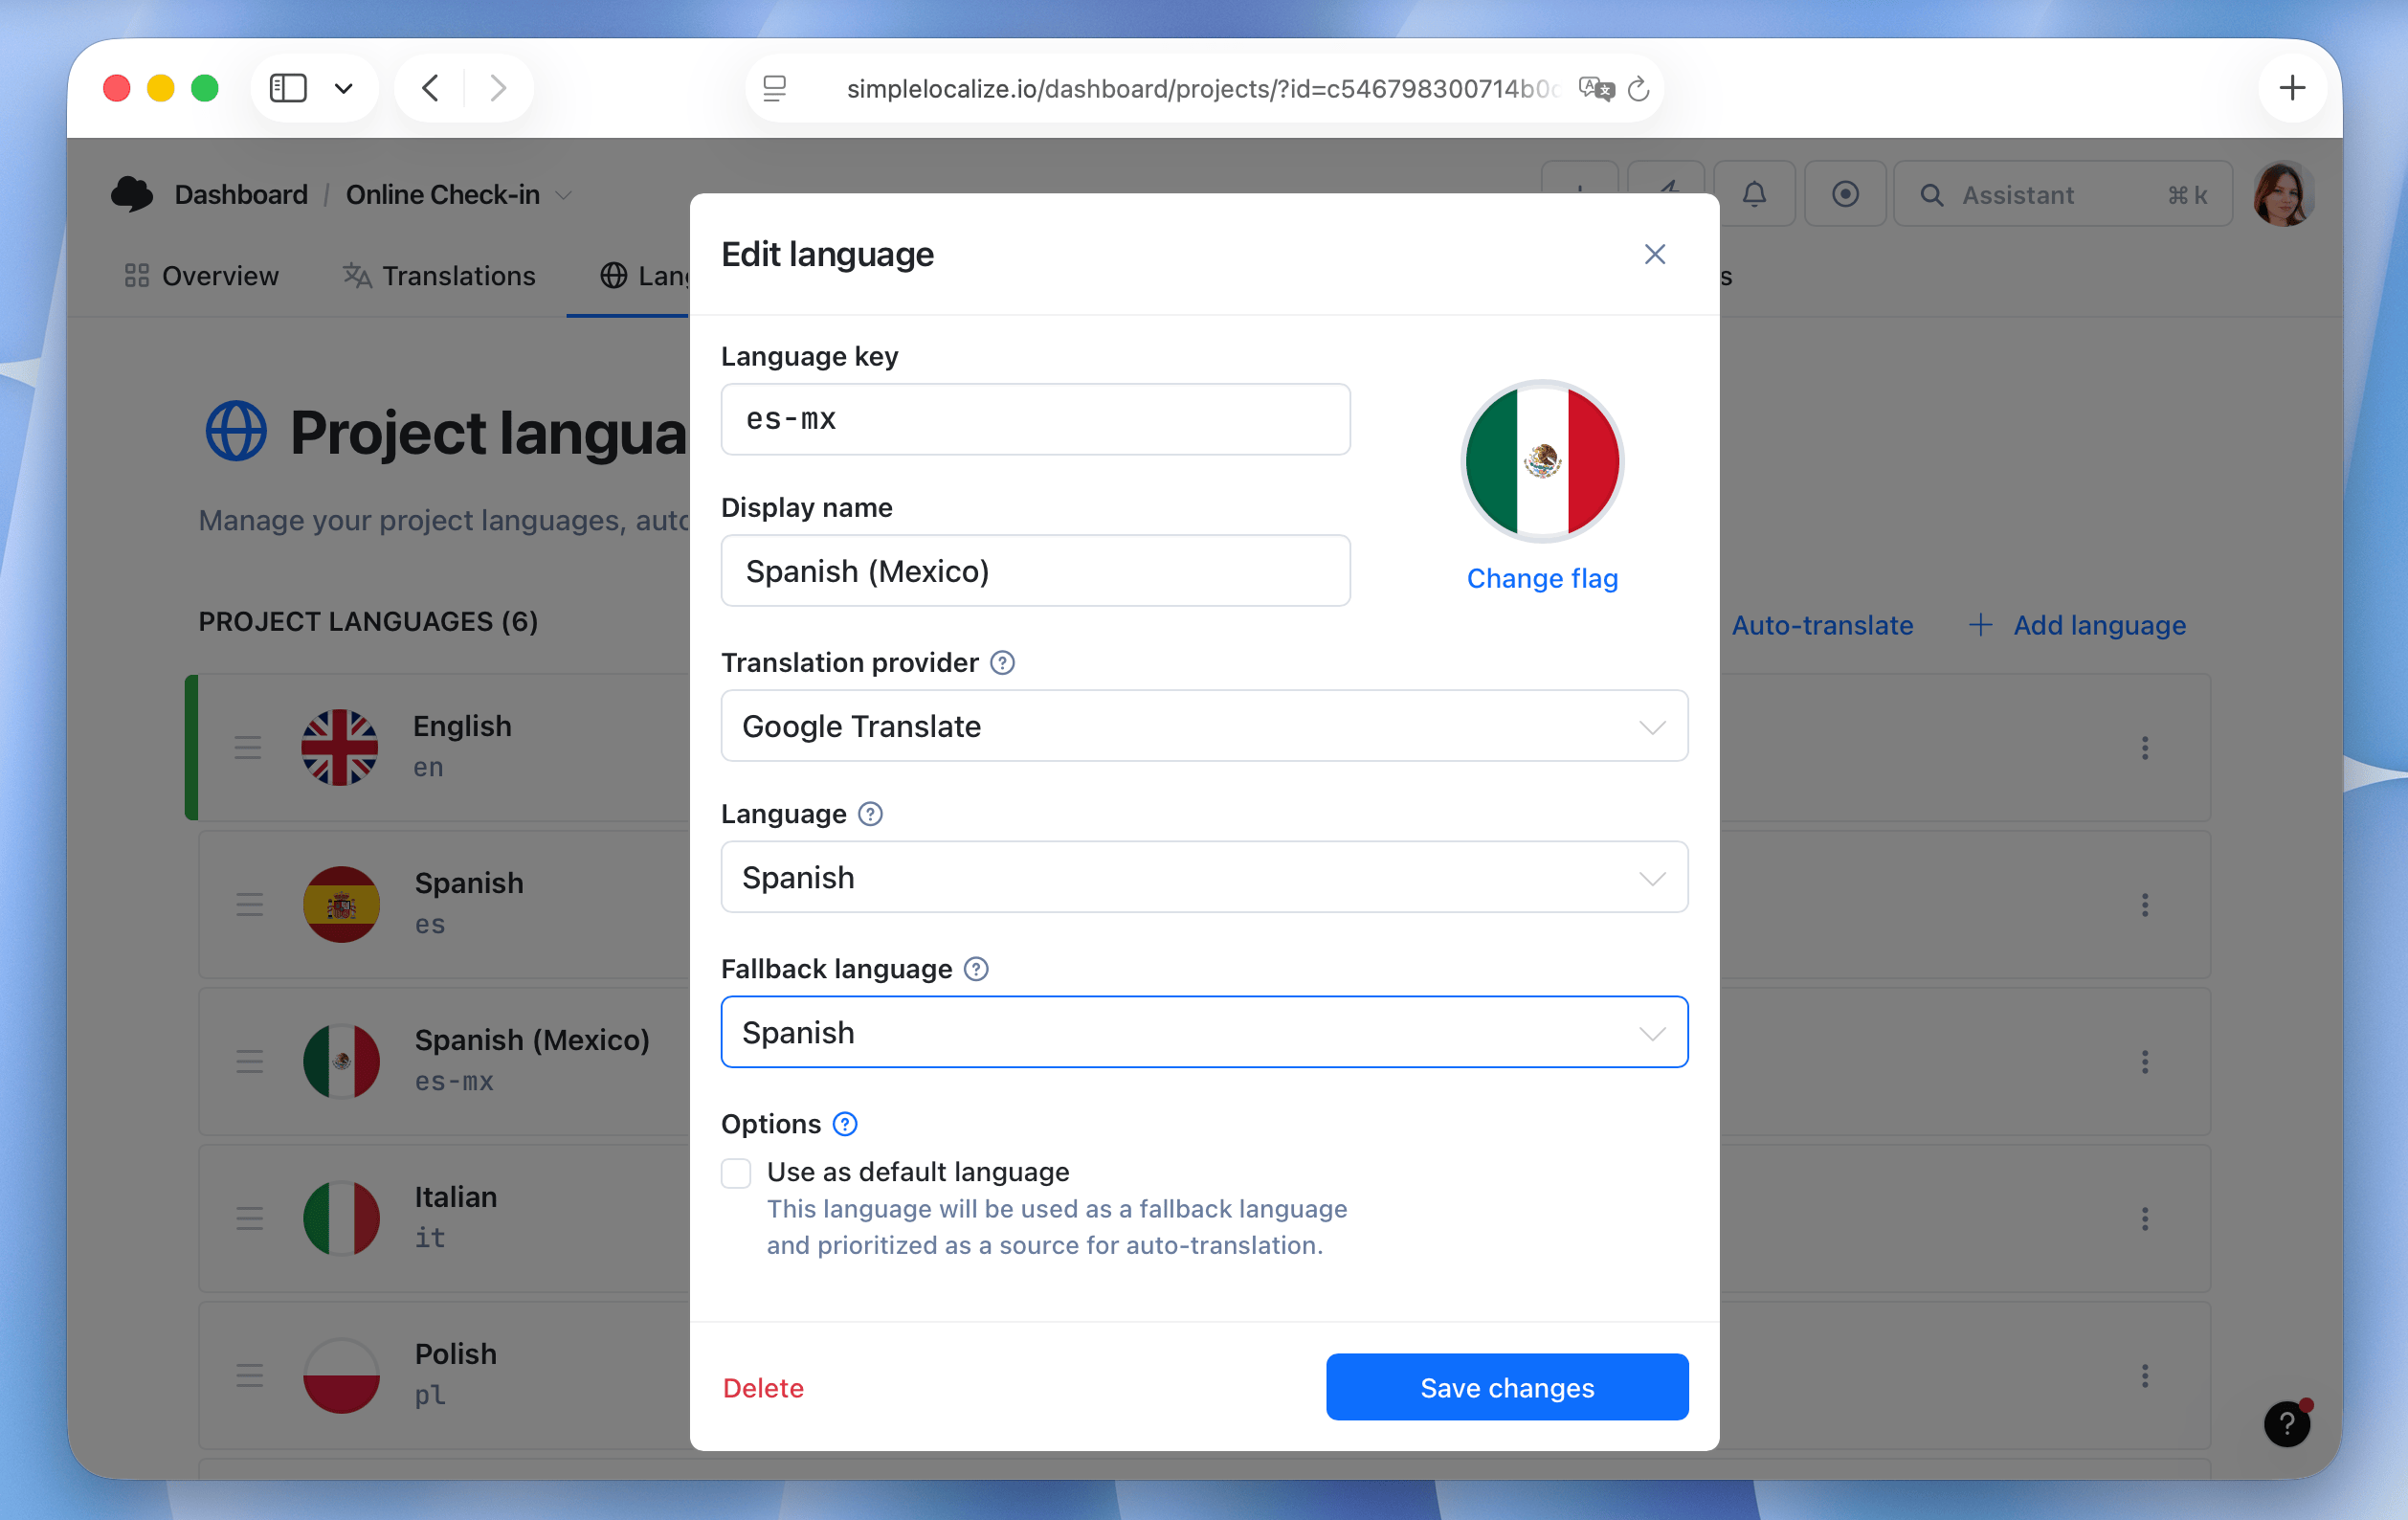The width and height of the screenshot is (2408, 1520).
Task: Click the Fallback language help icon
Action: click(x=976, y=968)
